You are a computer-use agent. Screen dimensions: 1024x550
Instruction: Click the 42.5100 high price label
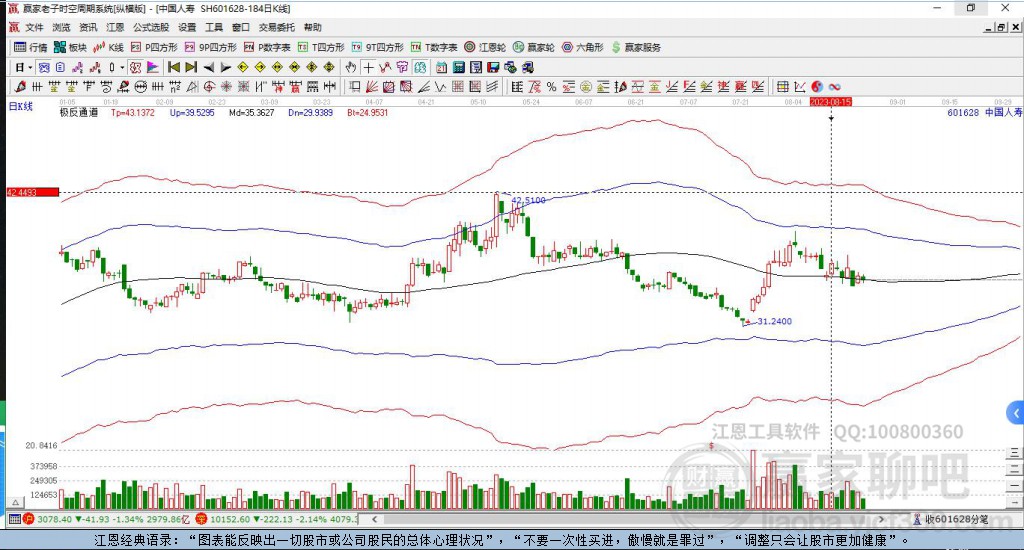[528, 200]
